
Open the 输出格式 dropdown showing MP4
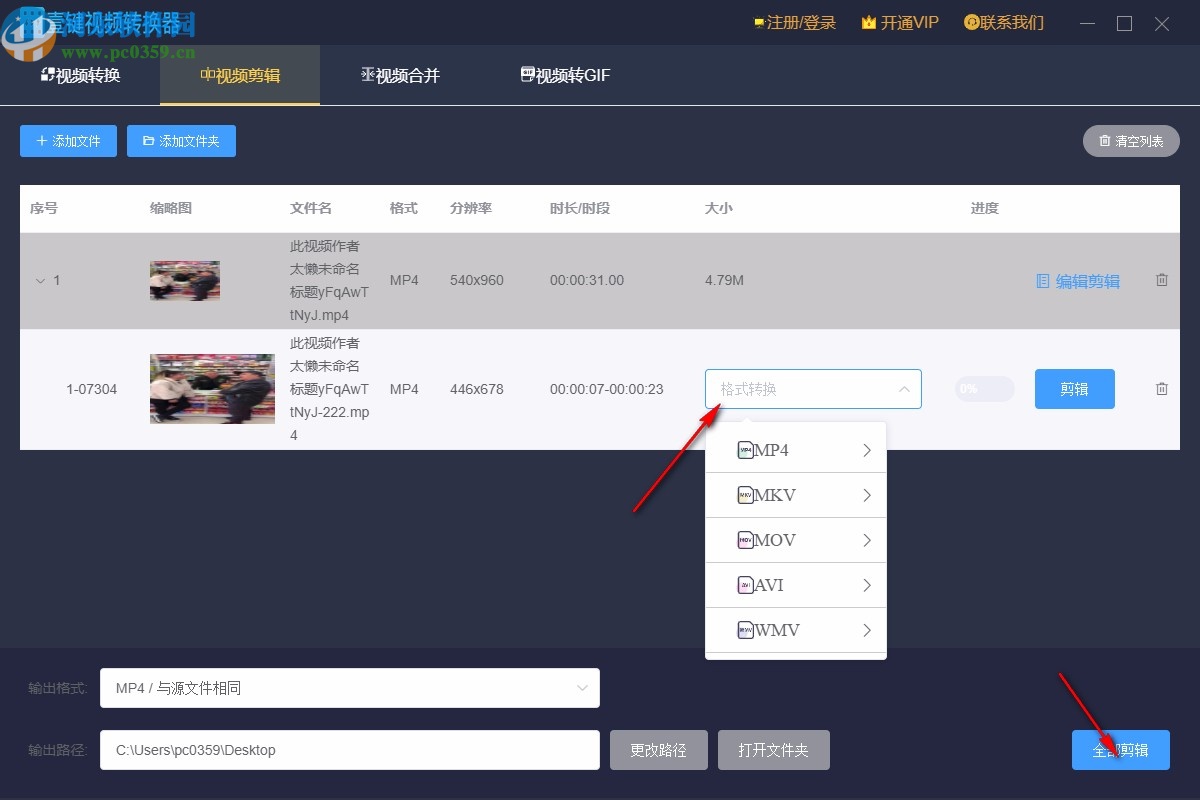[348, 687]
